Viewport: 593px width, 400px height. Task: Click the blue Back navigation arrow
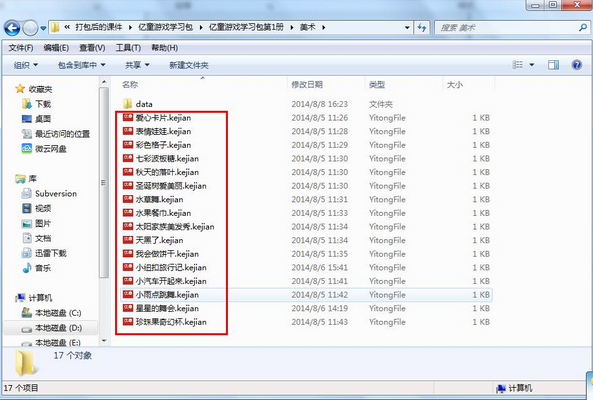tap(12, 28)
